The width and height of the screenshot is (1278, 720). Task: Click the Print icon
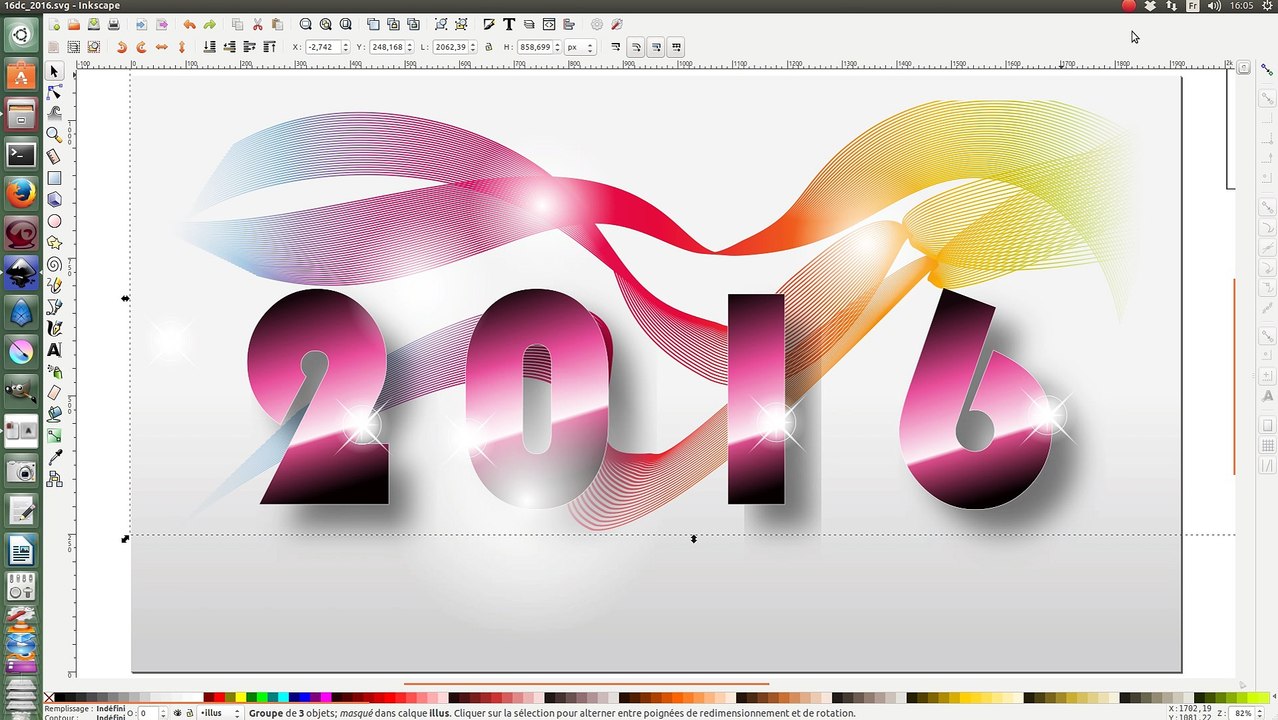pos(114,24)
